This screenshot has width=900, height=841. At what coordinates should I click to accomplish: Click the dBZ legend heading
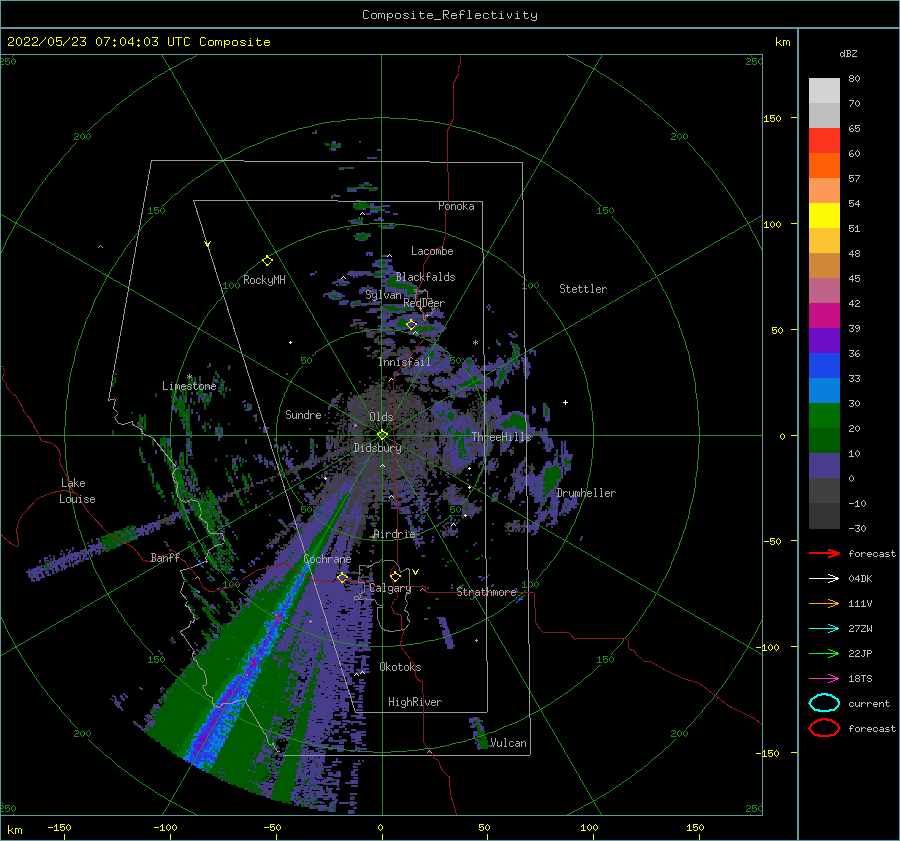pos(848,53)
